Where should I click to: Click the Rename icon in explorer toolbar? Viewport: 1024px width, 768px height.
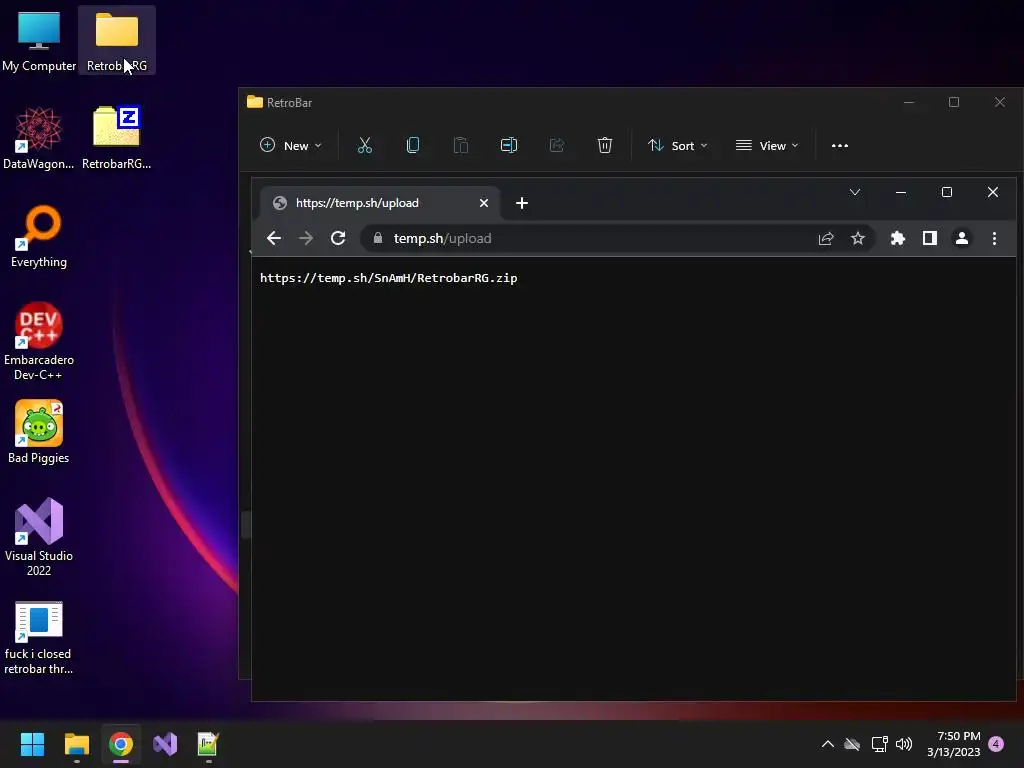coord(509,146)
